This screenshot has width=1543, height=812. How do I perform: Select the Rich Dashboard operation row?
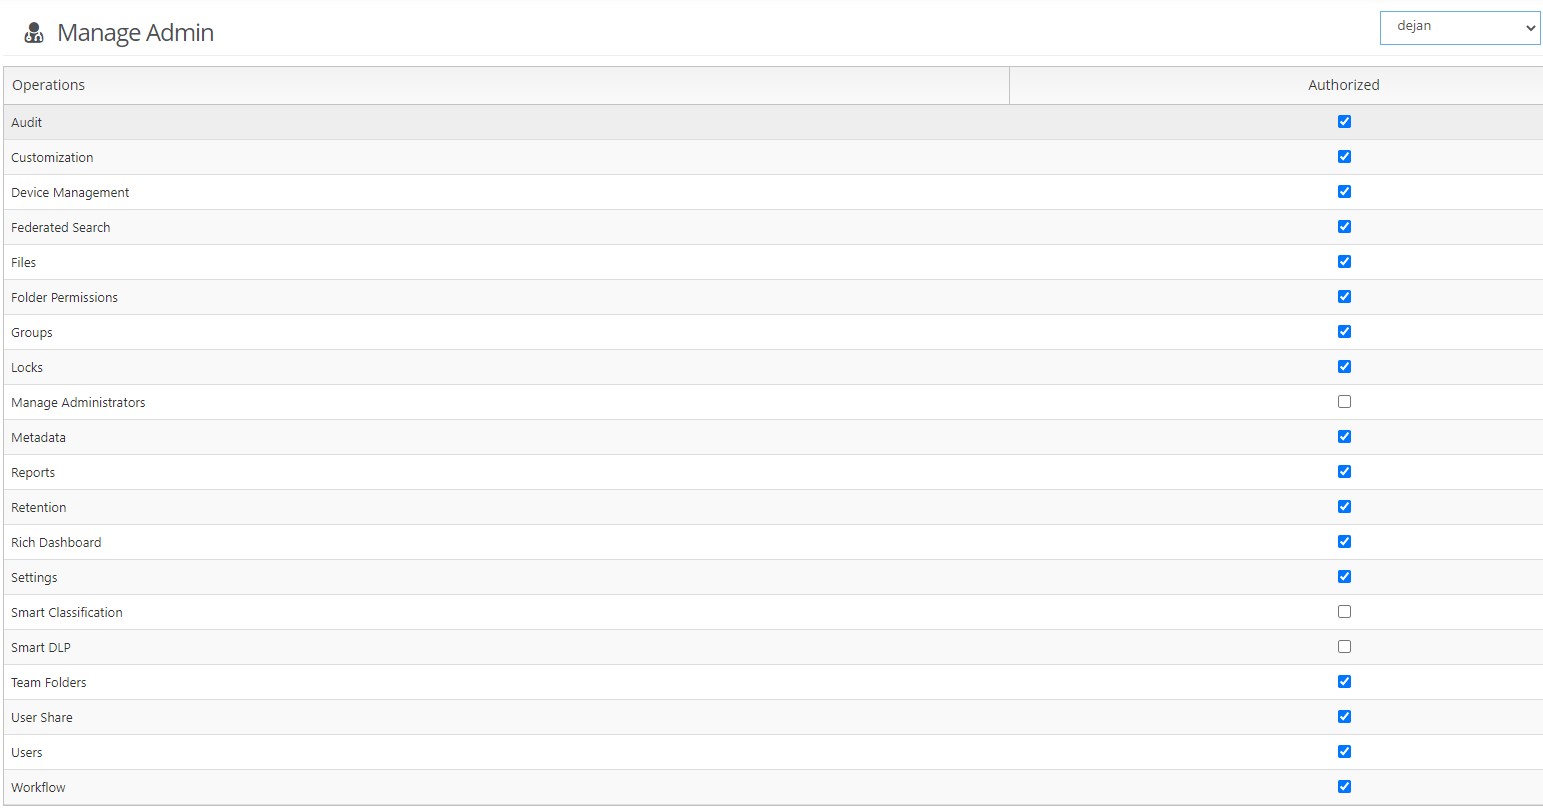[56, 543]
